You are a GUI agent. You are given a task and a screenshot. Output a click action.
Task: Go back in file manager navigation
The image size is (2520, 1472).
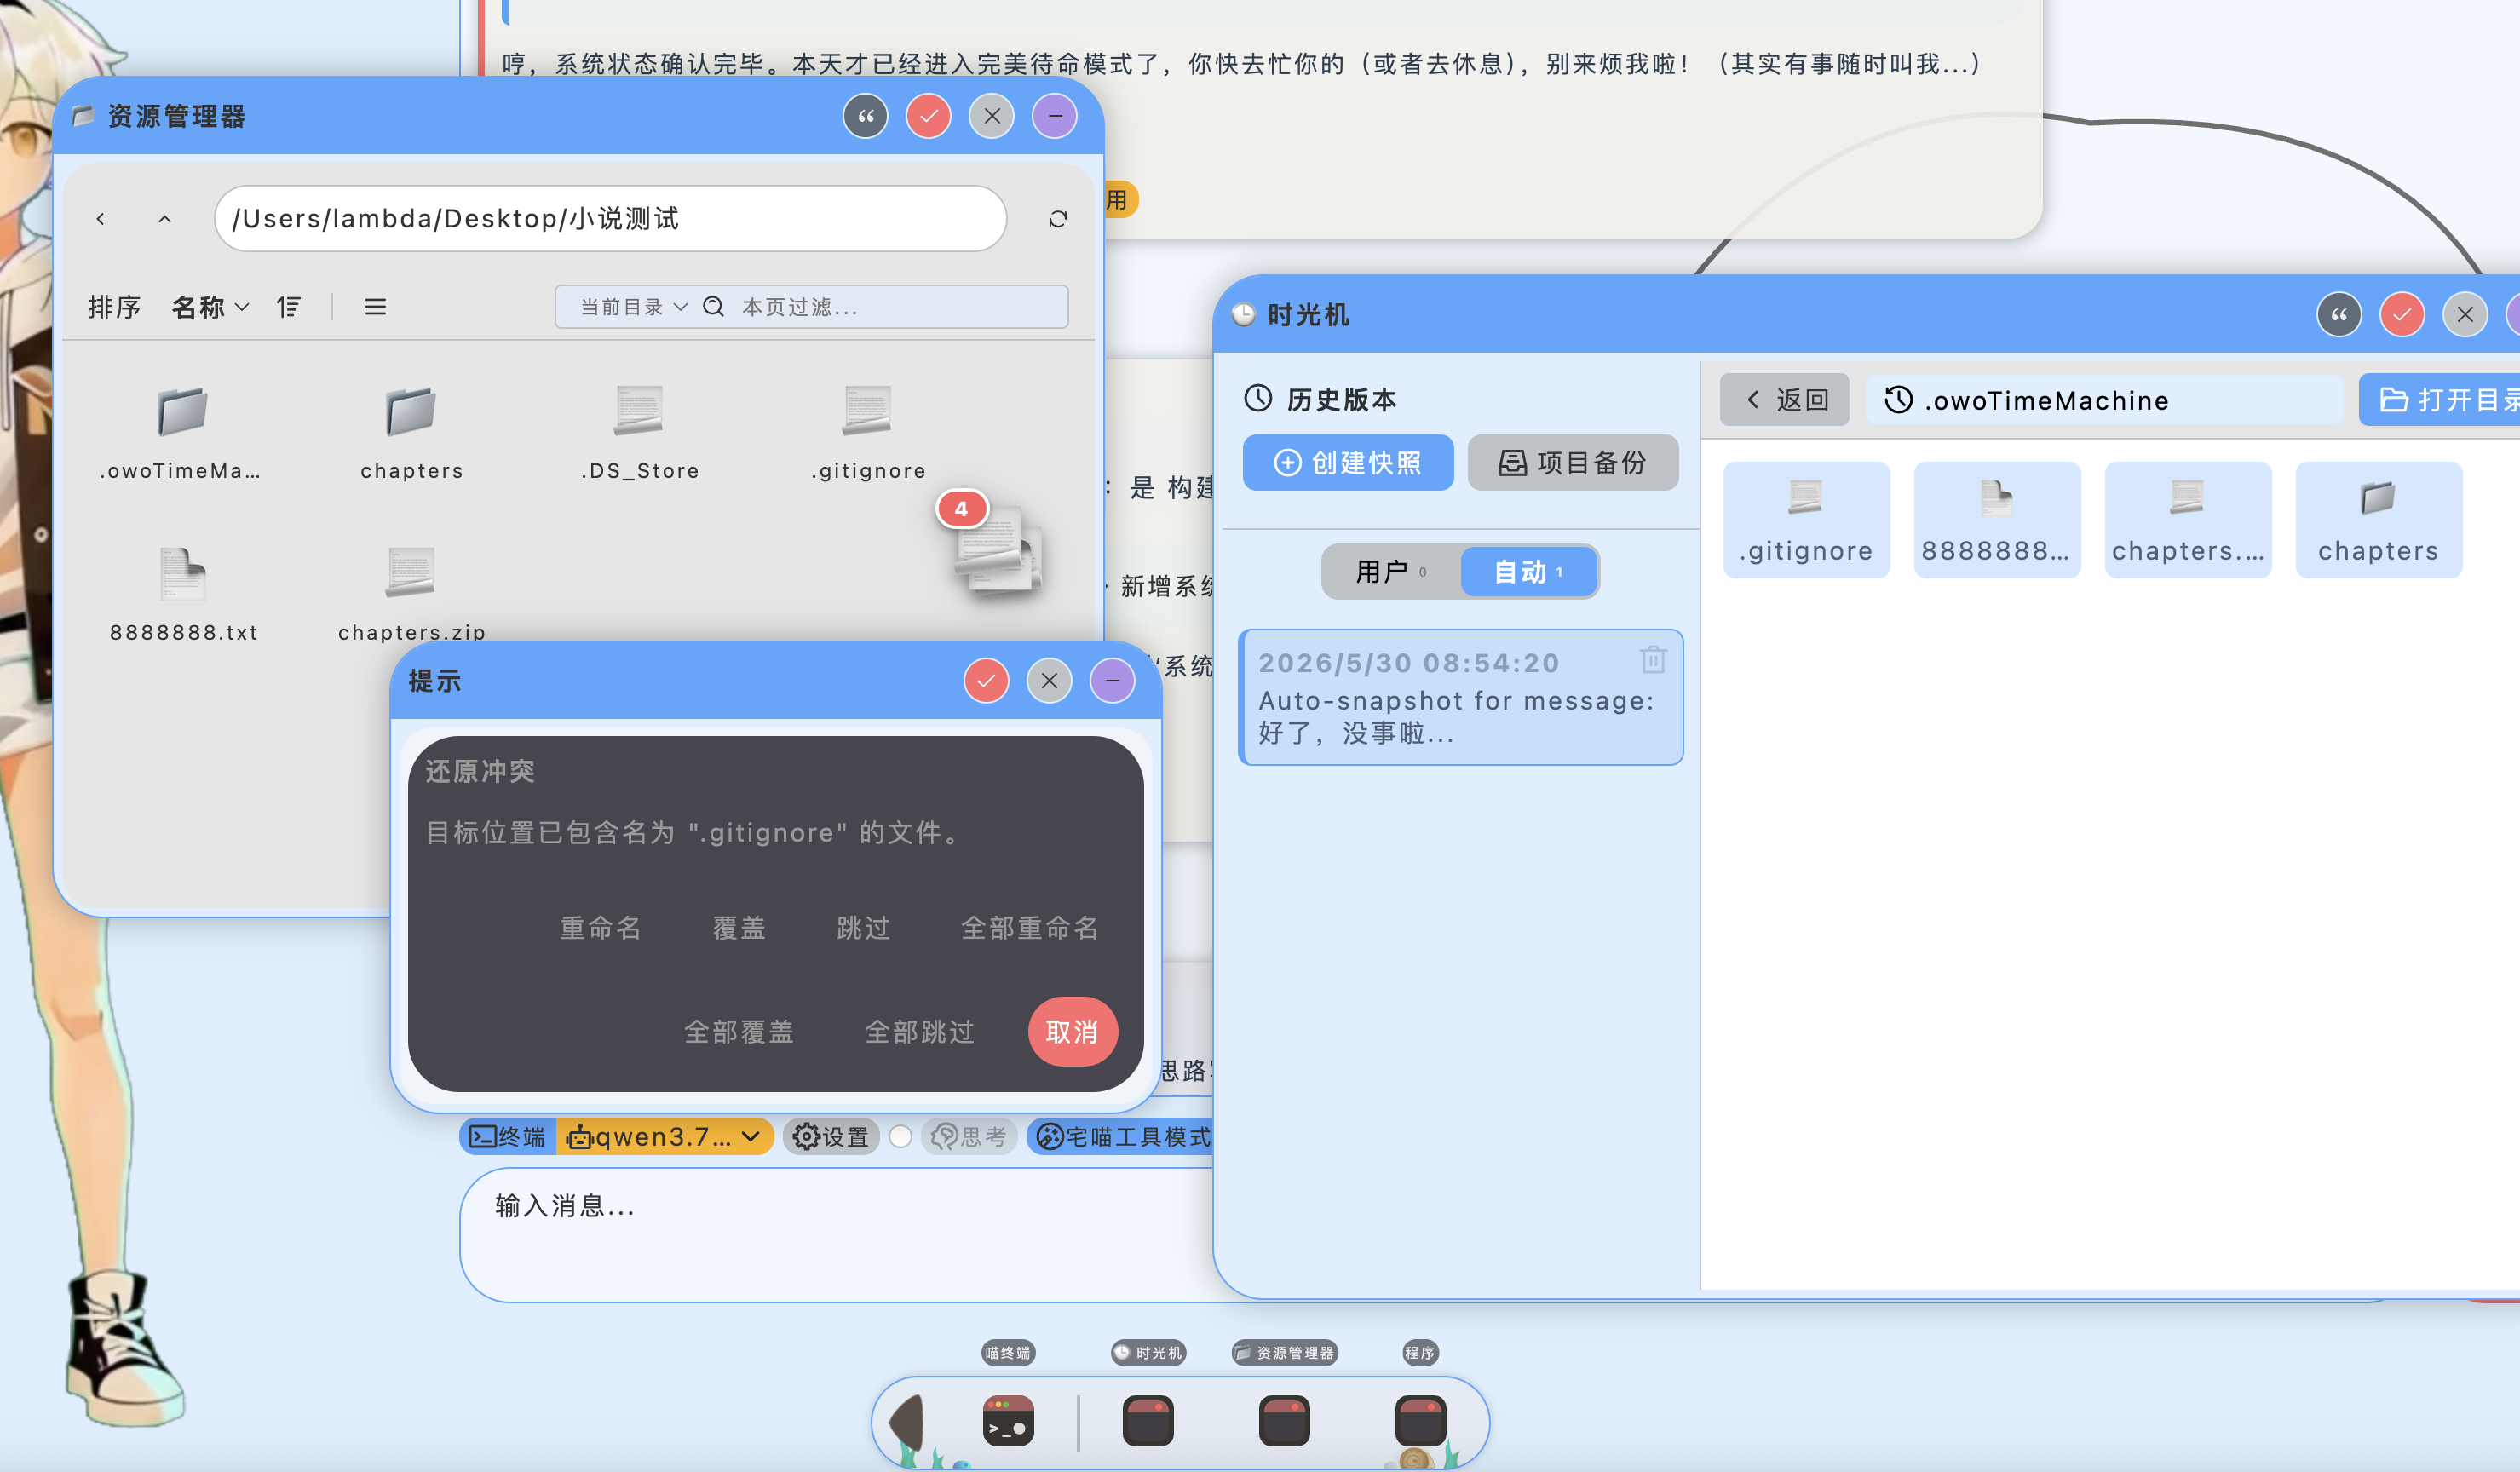pyautogui.click(x=100, y=219)
